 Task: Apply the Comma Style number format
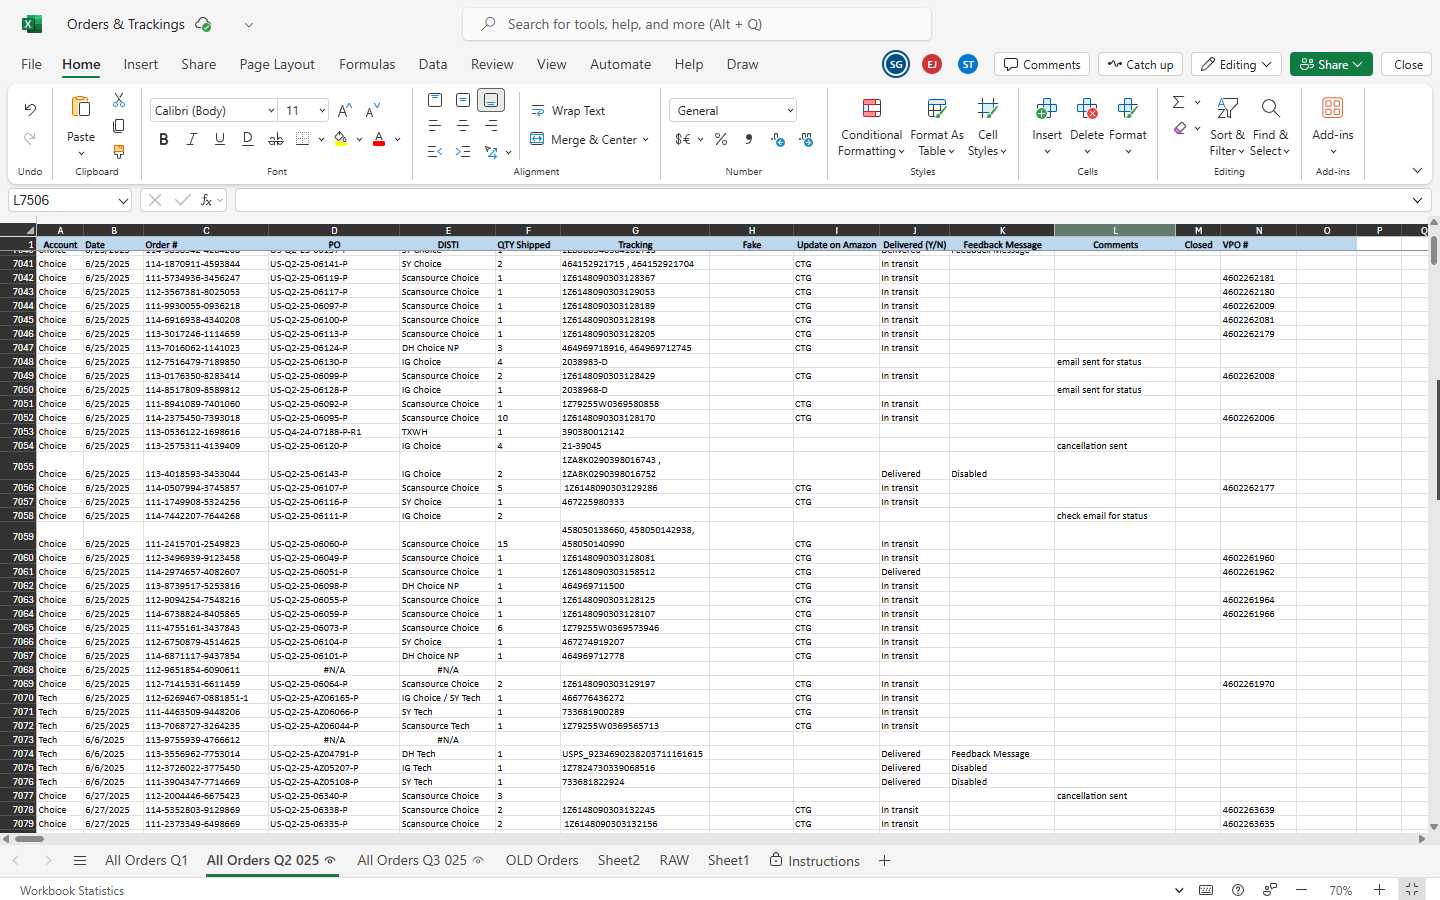click(x=749, y=139)
